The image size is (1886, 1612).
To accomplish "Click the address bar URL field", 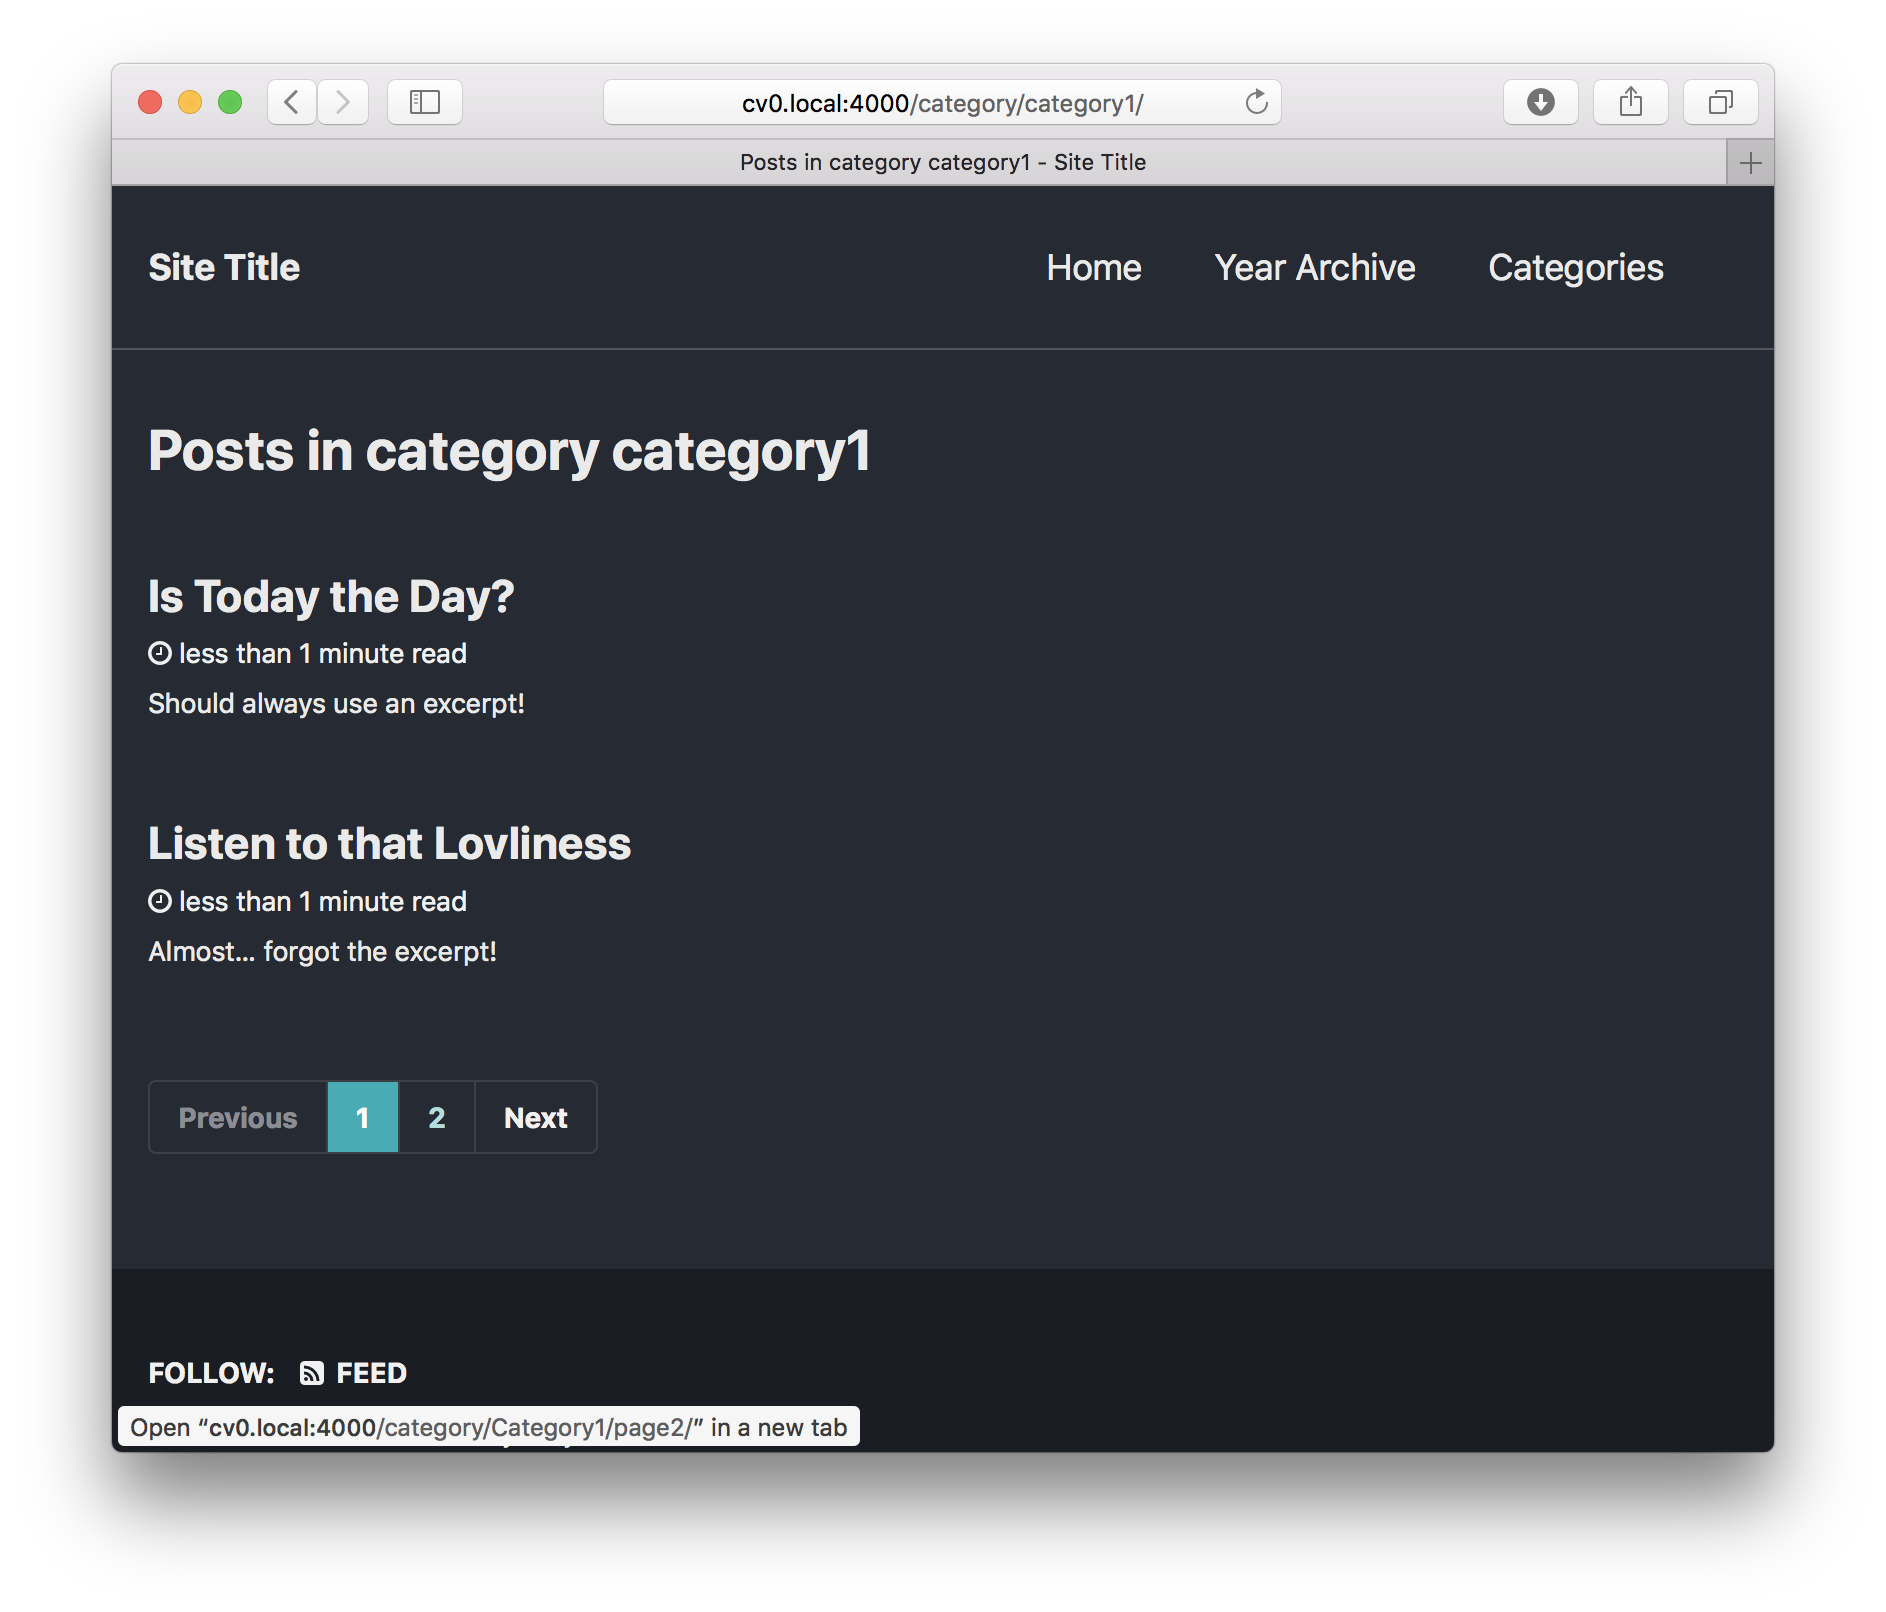I will coord(942,102).
